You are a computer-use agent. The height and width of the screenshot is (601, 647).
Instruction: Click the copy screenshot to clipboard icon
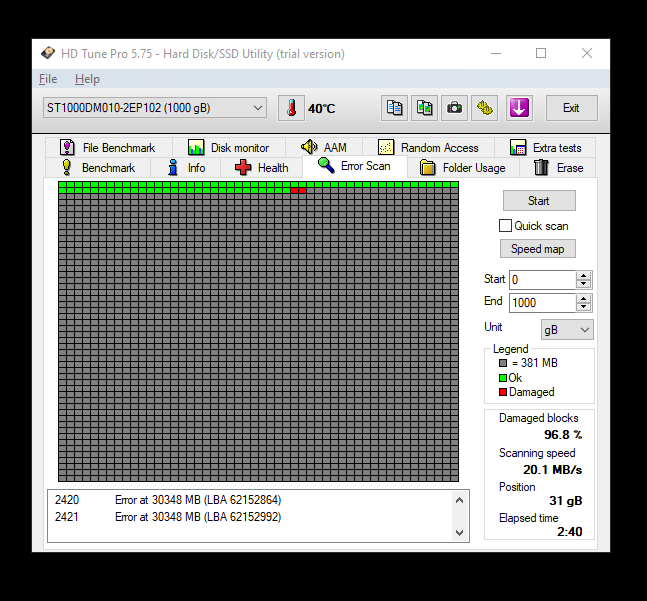pos(424,108)
